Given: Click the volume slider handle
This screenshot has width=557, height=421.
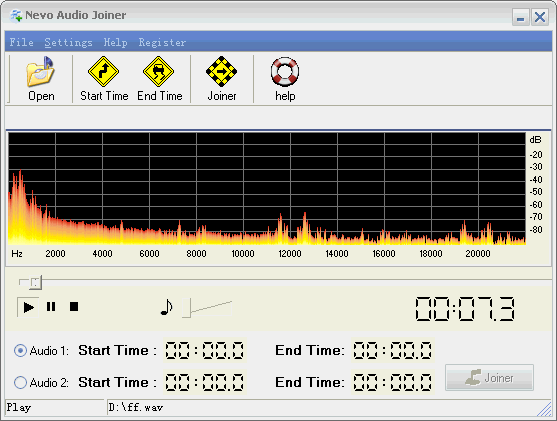Looking at the screenshot, I should pos(187,308).
